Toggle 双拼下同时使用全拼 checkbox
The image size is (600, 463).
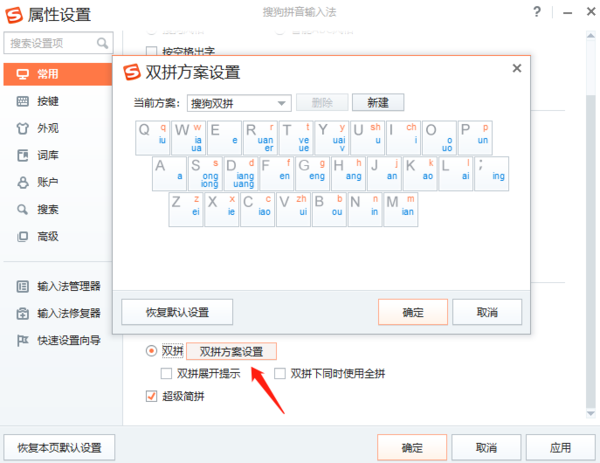click(x=280, y=374)
